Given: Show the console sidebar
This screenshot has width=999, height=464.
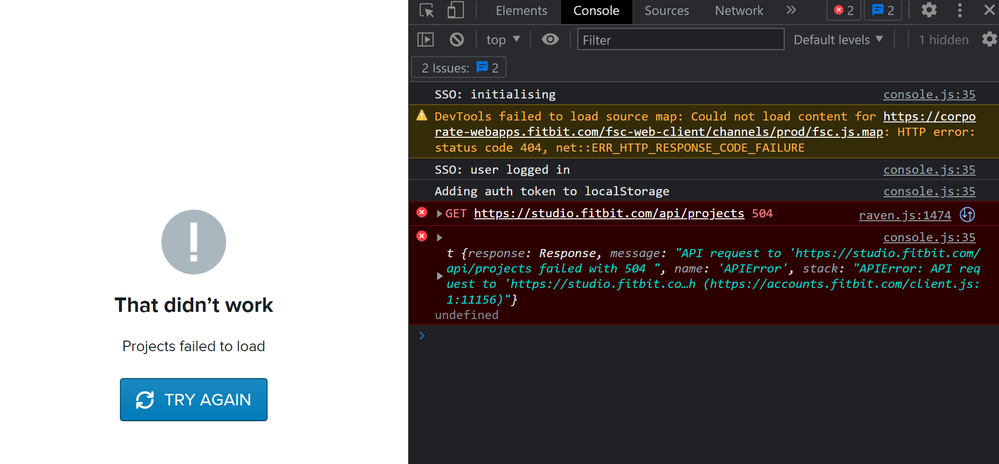Looking at the screenshot, I should click(x=426, y=40).
